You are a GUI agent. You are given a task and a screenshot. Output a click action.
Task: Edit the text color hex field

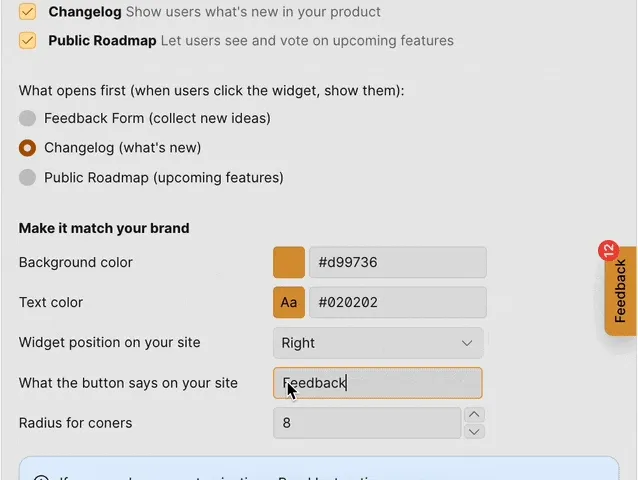[397, 303]
